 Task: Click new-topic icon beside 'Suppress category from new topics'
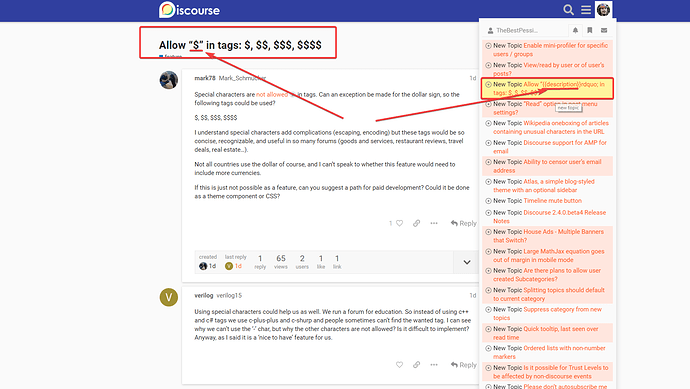[488, 310]
